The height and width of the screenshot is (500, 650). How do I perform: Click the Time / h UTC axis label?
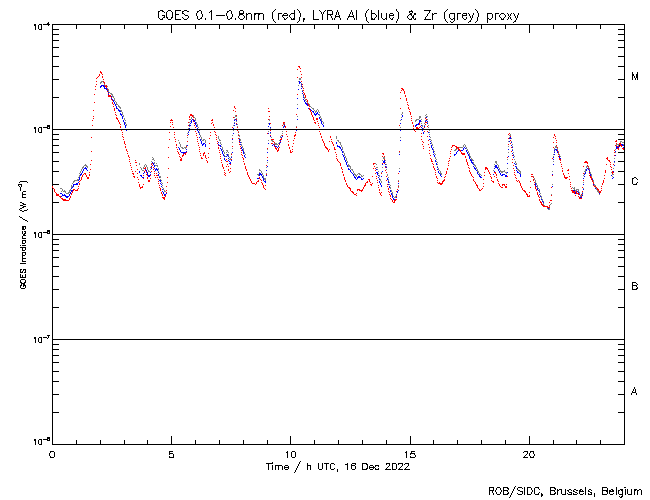click(x=337, y=466)
